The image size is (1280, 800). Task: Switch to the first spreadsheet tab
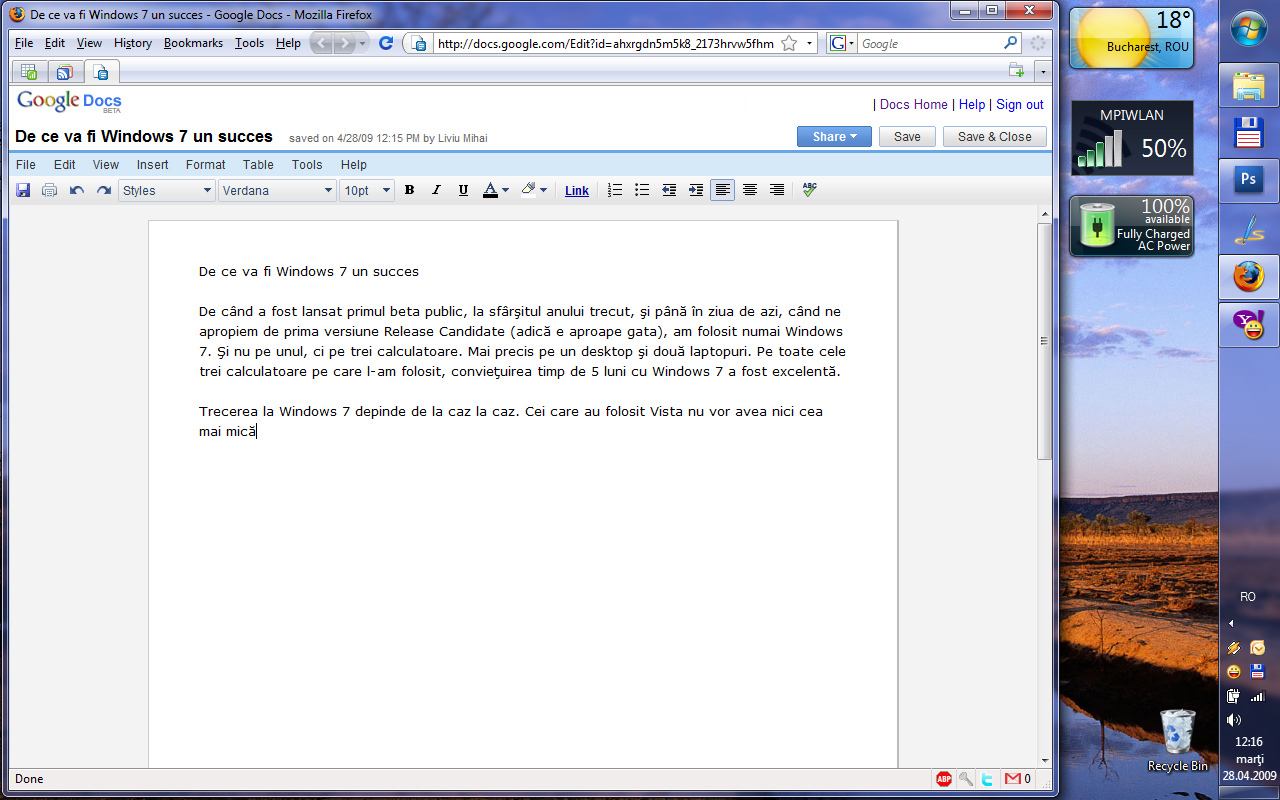(29, 72)
